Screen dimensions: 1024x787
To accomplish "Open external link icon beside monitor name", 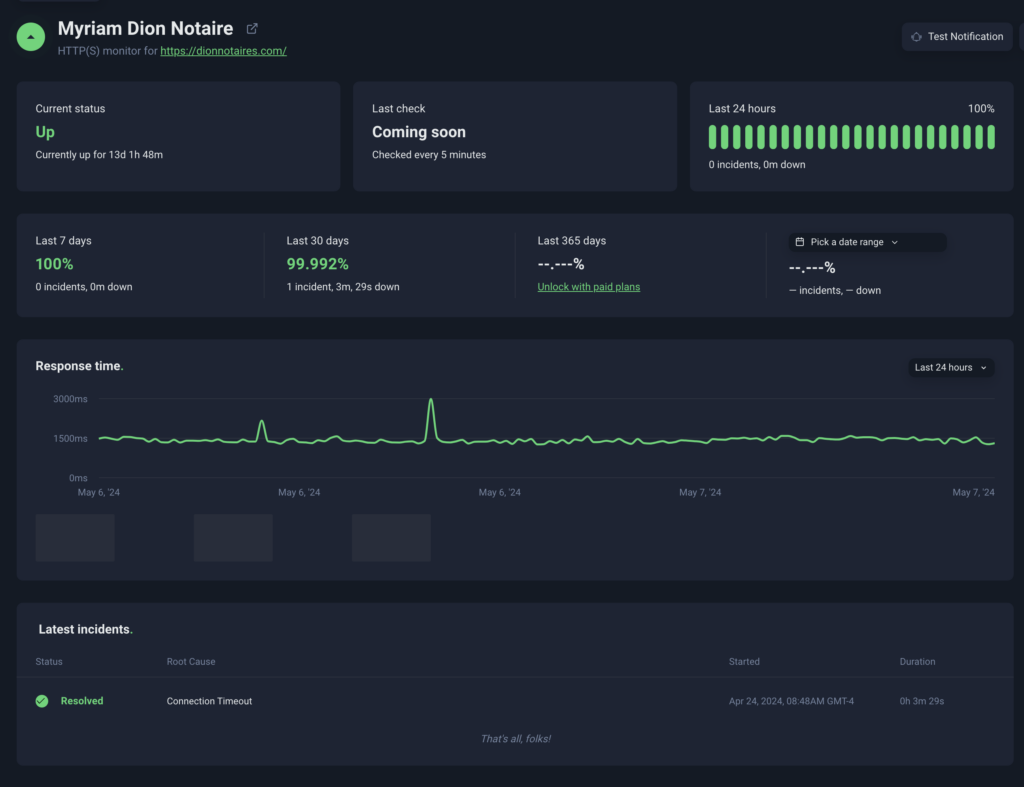I will (x=252, y=29).
